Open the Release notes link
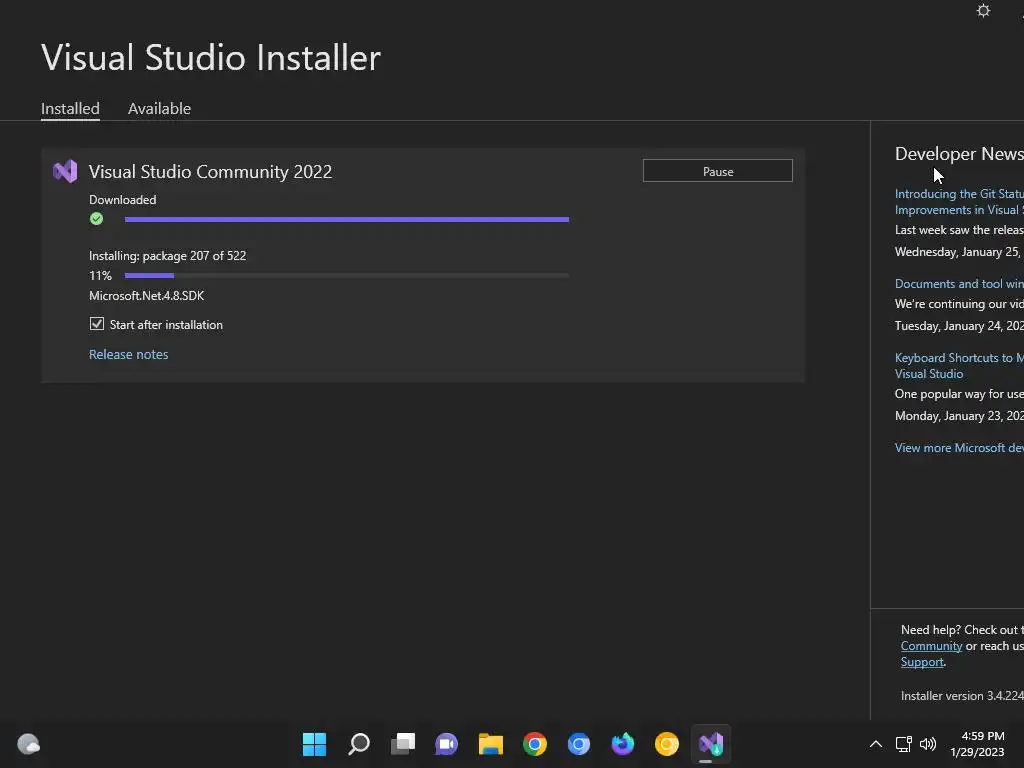This screenshot has width=1024, height=768. tap(129, 354)
